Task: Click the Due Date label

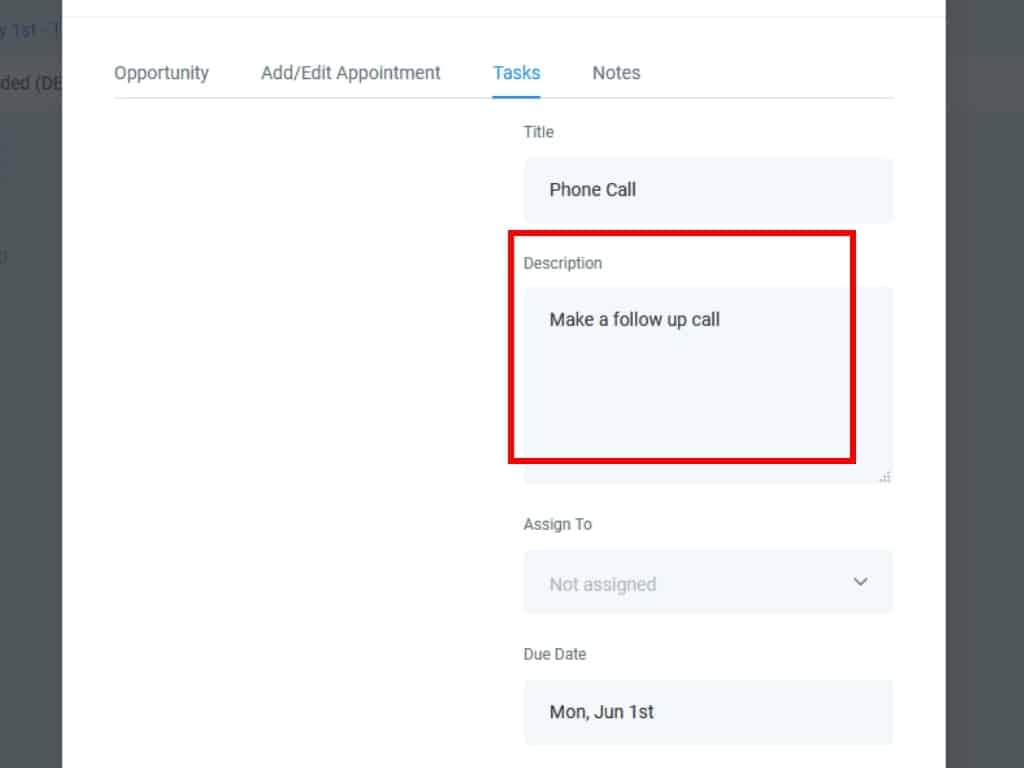Action: 554,654
